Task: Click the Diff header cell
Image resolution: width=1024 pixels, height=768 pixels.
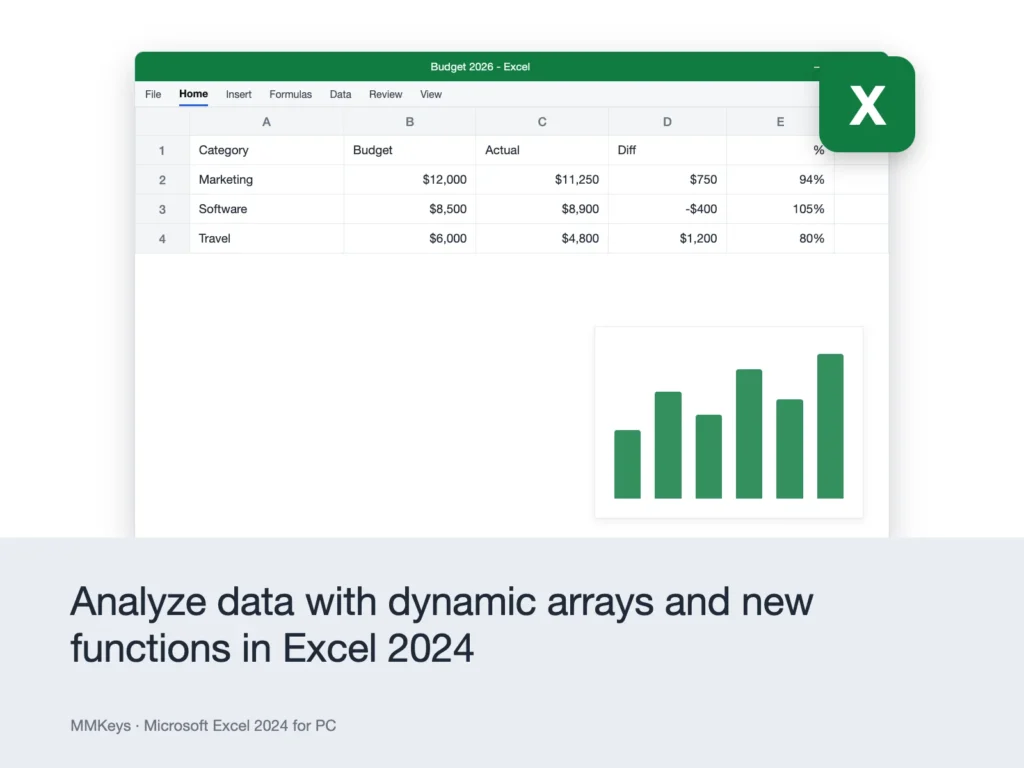Action: tap(667, 150)
